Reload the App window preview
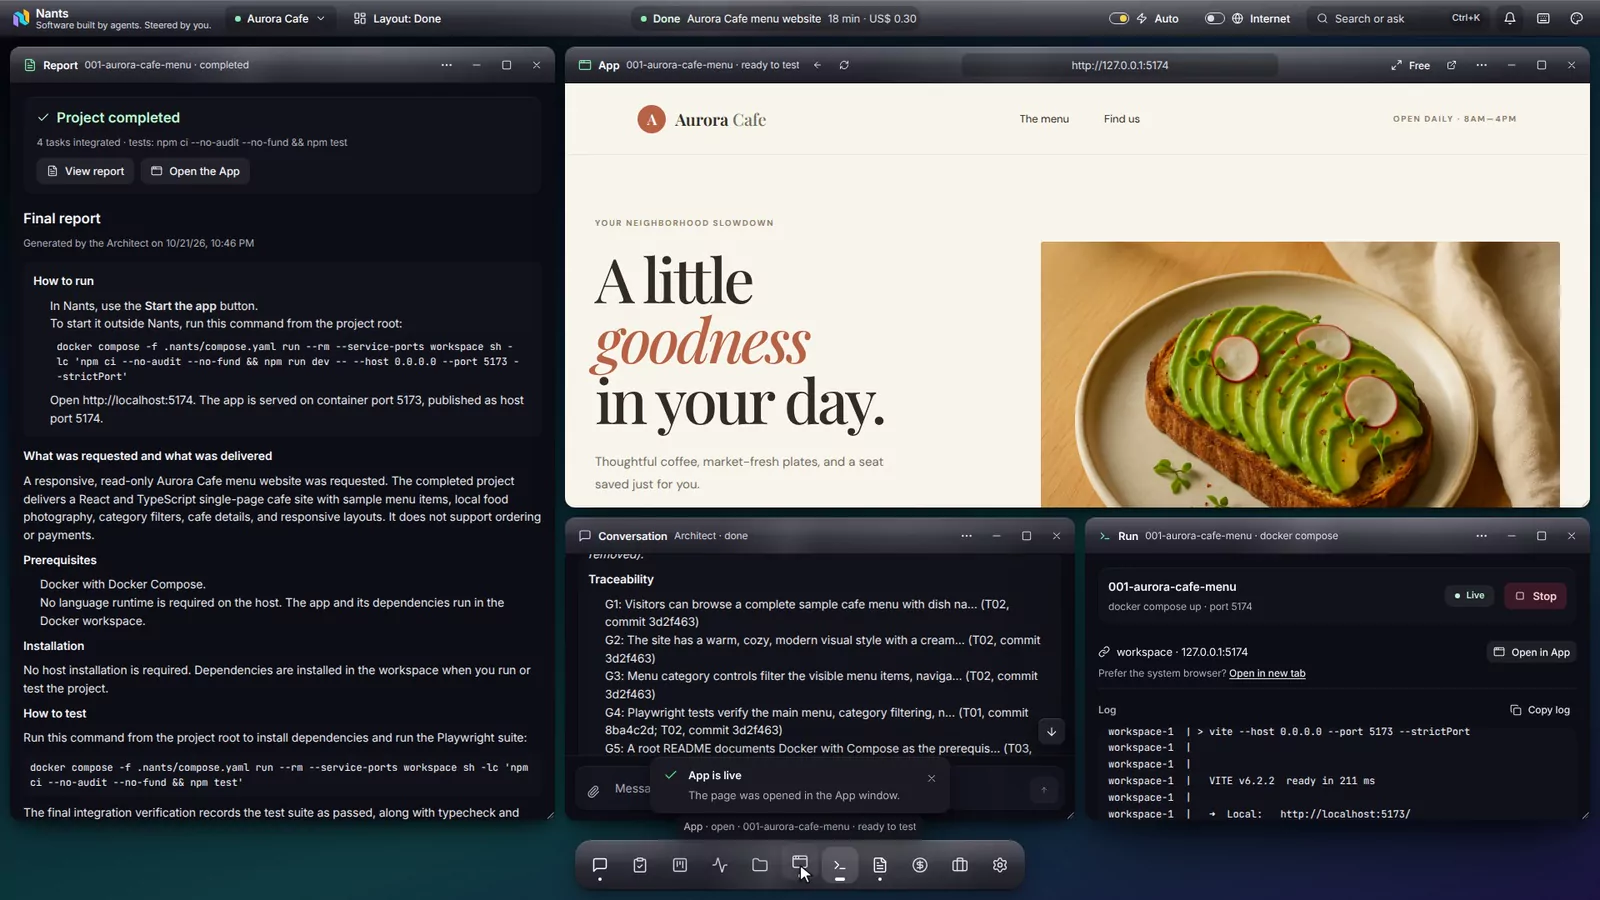Screen dimensions: 1600x900 tap(844, 65)
